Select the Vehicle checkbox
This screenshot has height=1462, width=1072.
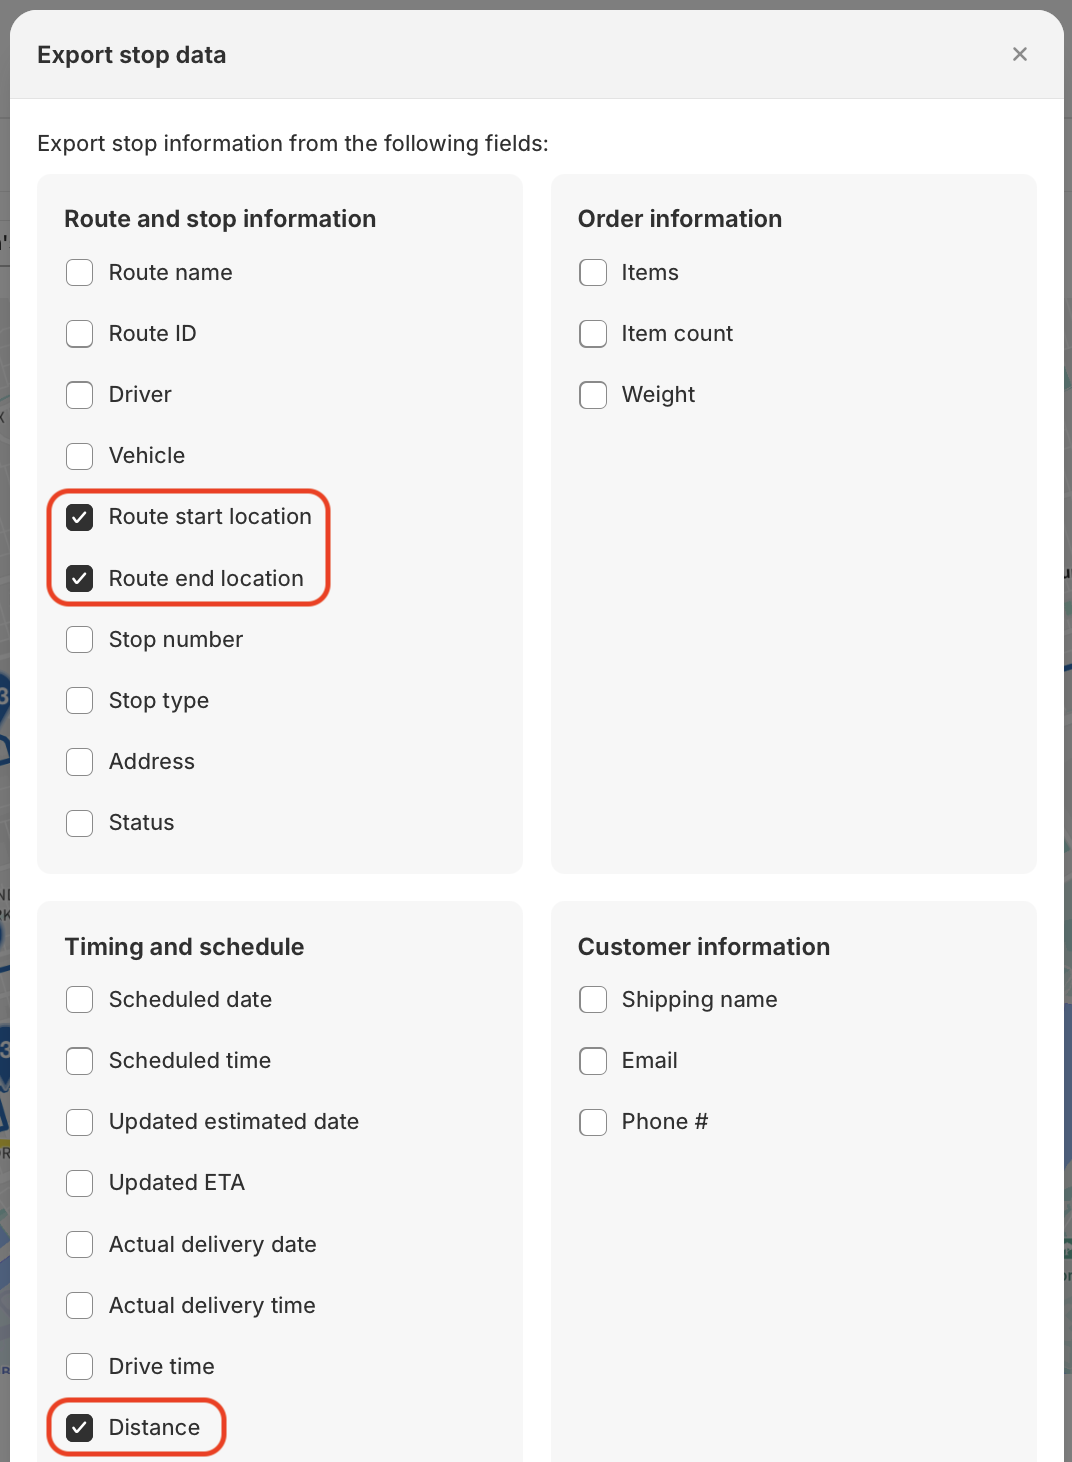click(x=80, y=456)
